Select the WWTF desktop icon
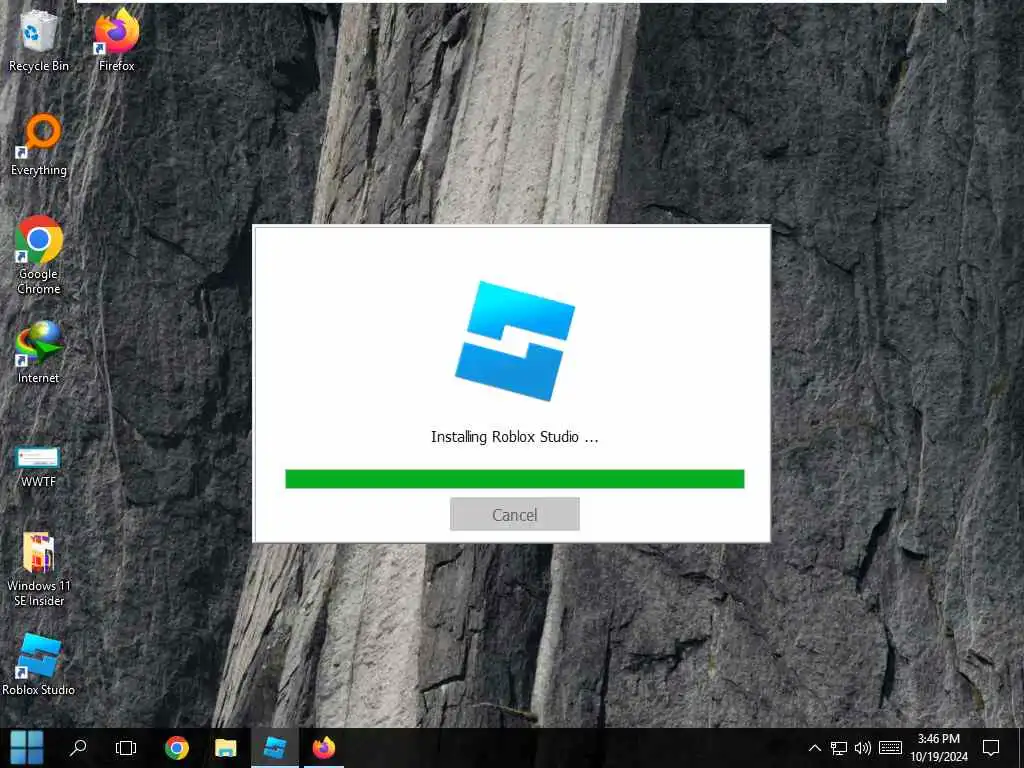Screen dimensions: 1024x768 pyautogui.click(x=38, y=468)
